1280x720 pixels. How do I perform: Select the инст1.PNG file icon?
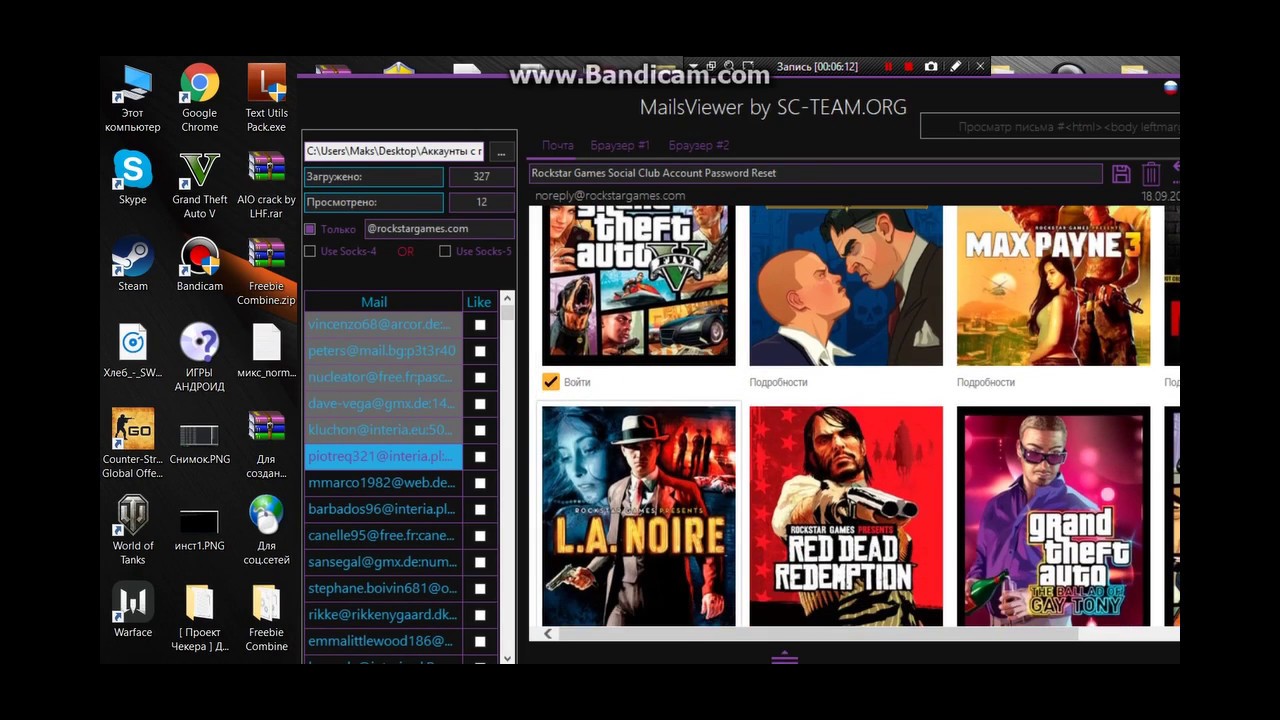[x=200, y=530]
